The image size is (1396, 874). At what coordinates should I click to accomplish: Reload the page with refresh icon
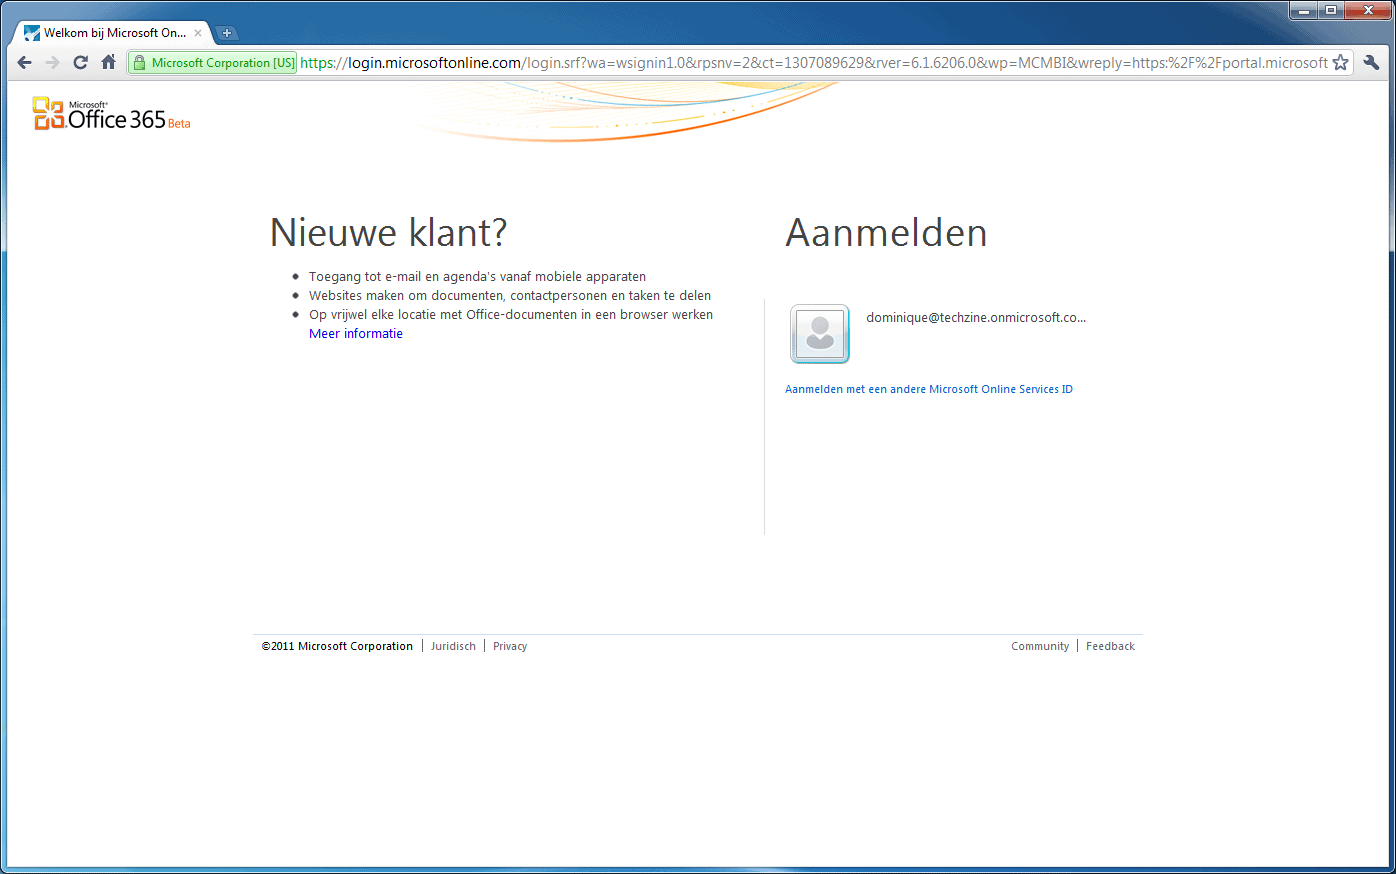pos(81,62)
